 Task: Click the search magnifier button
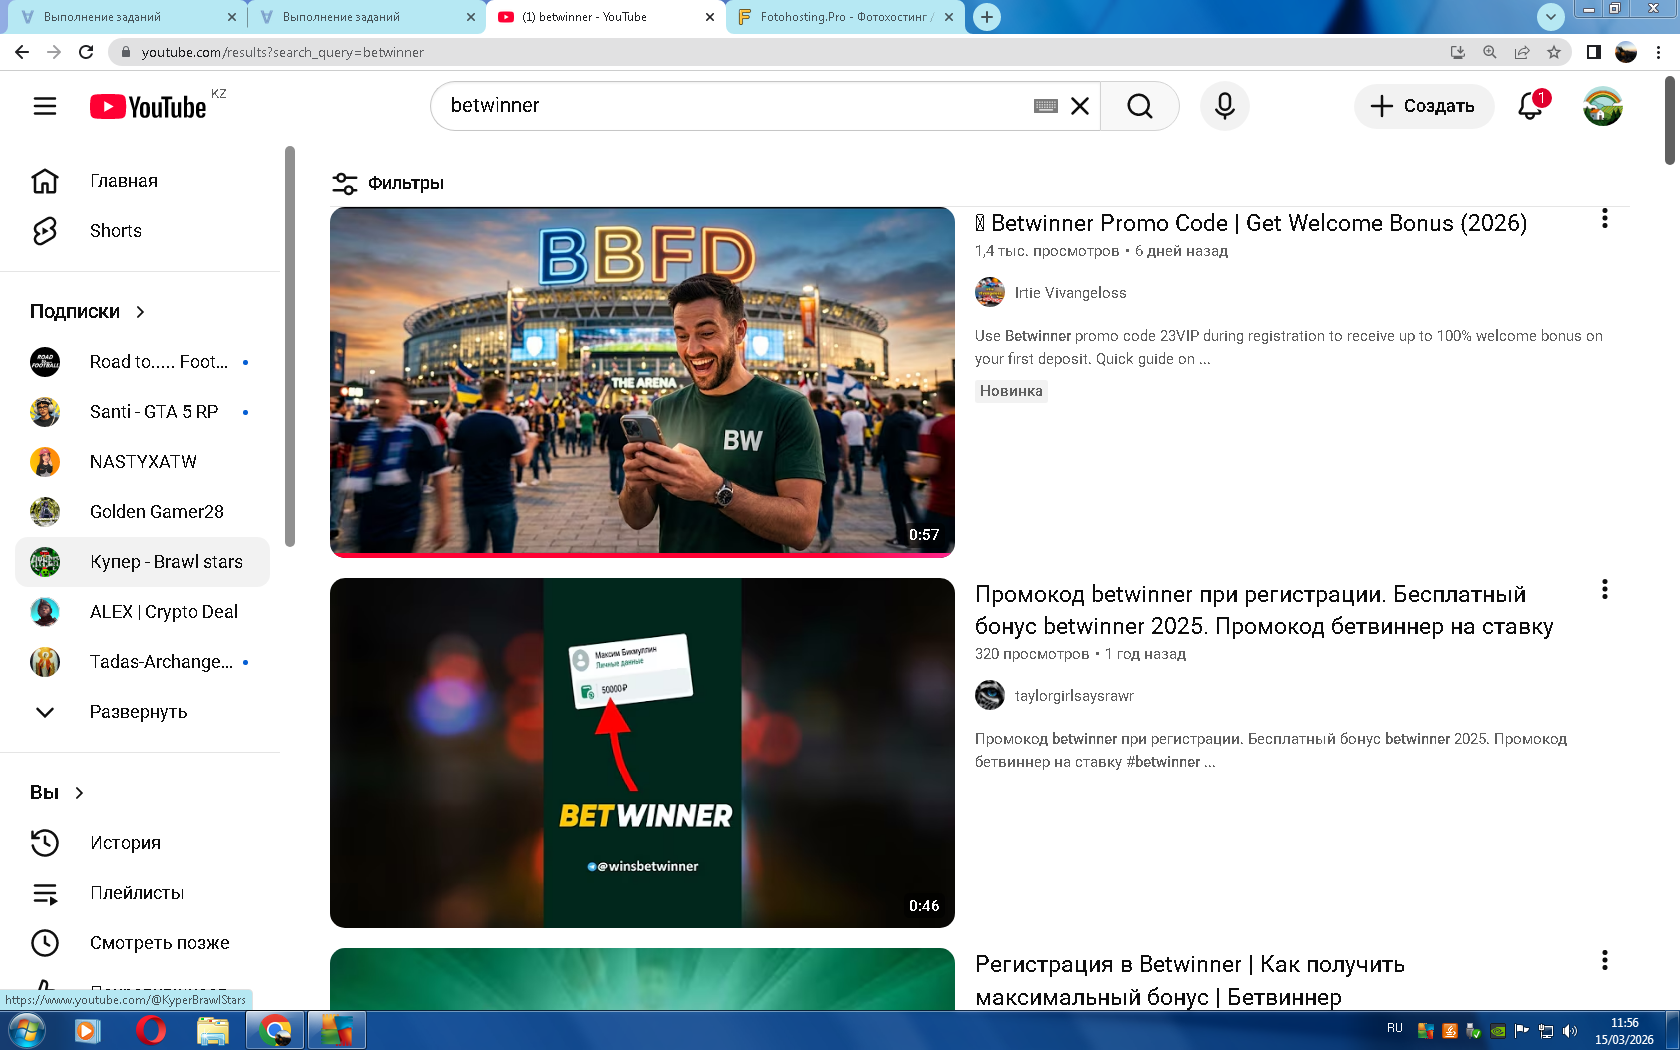tap(1139, 106)
